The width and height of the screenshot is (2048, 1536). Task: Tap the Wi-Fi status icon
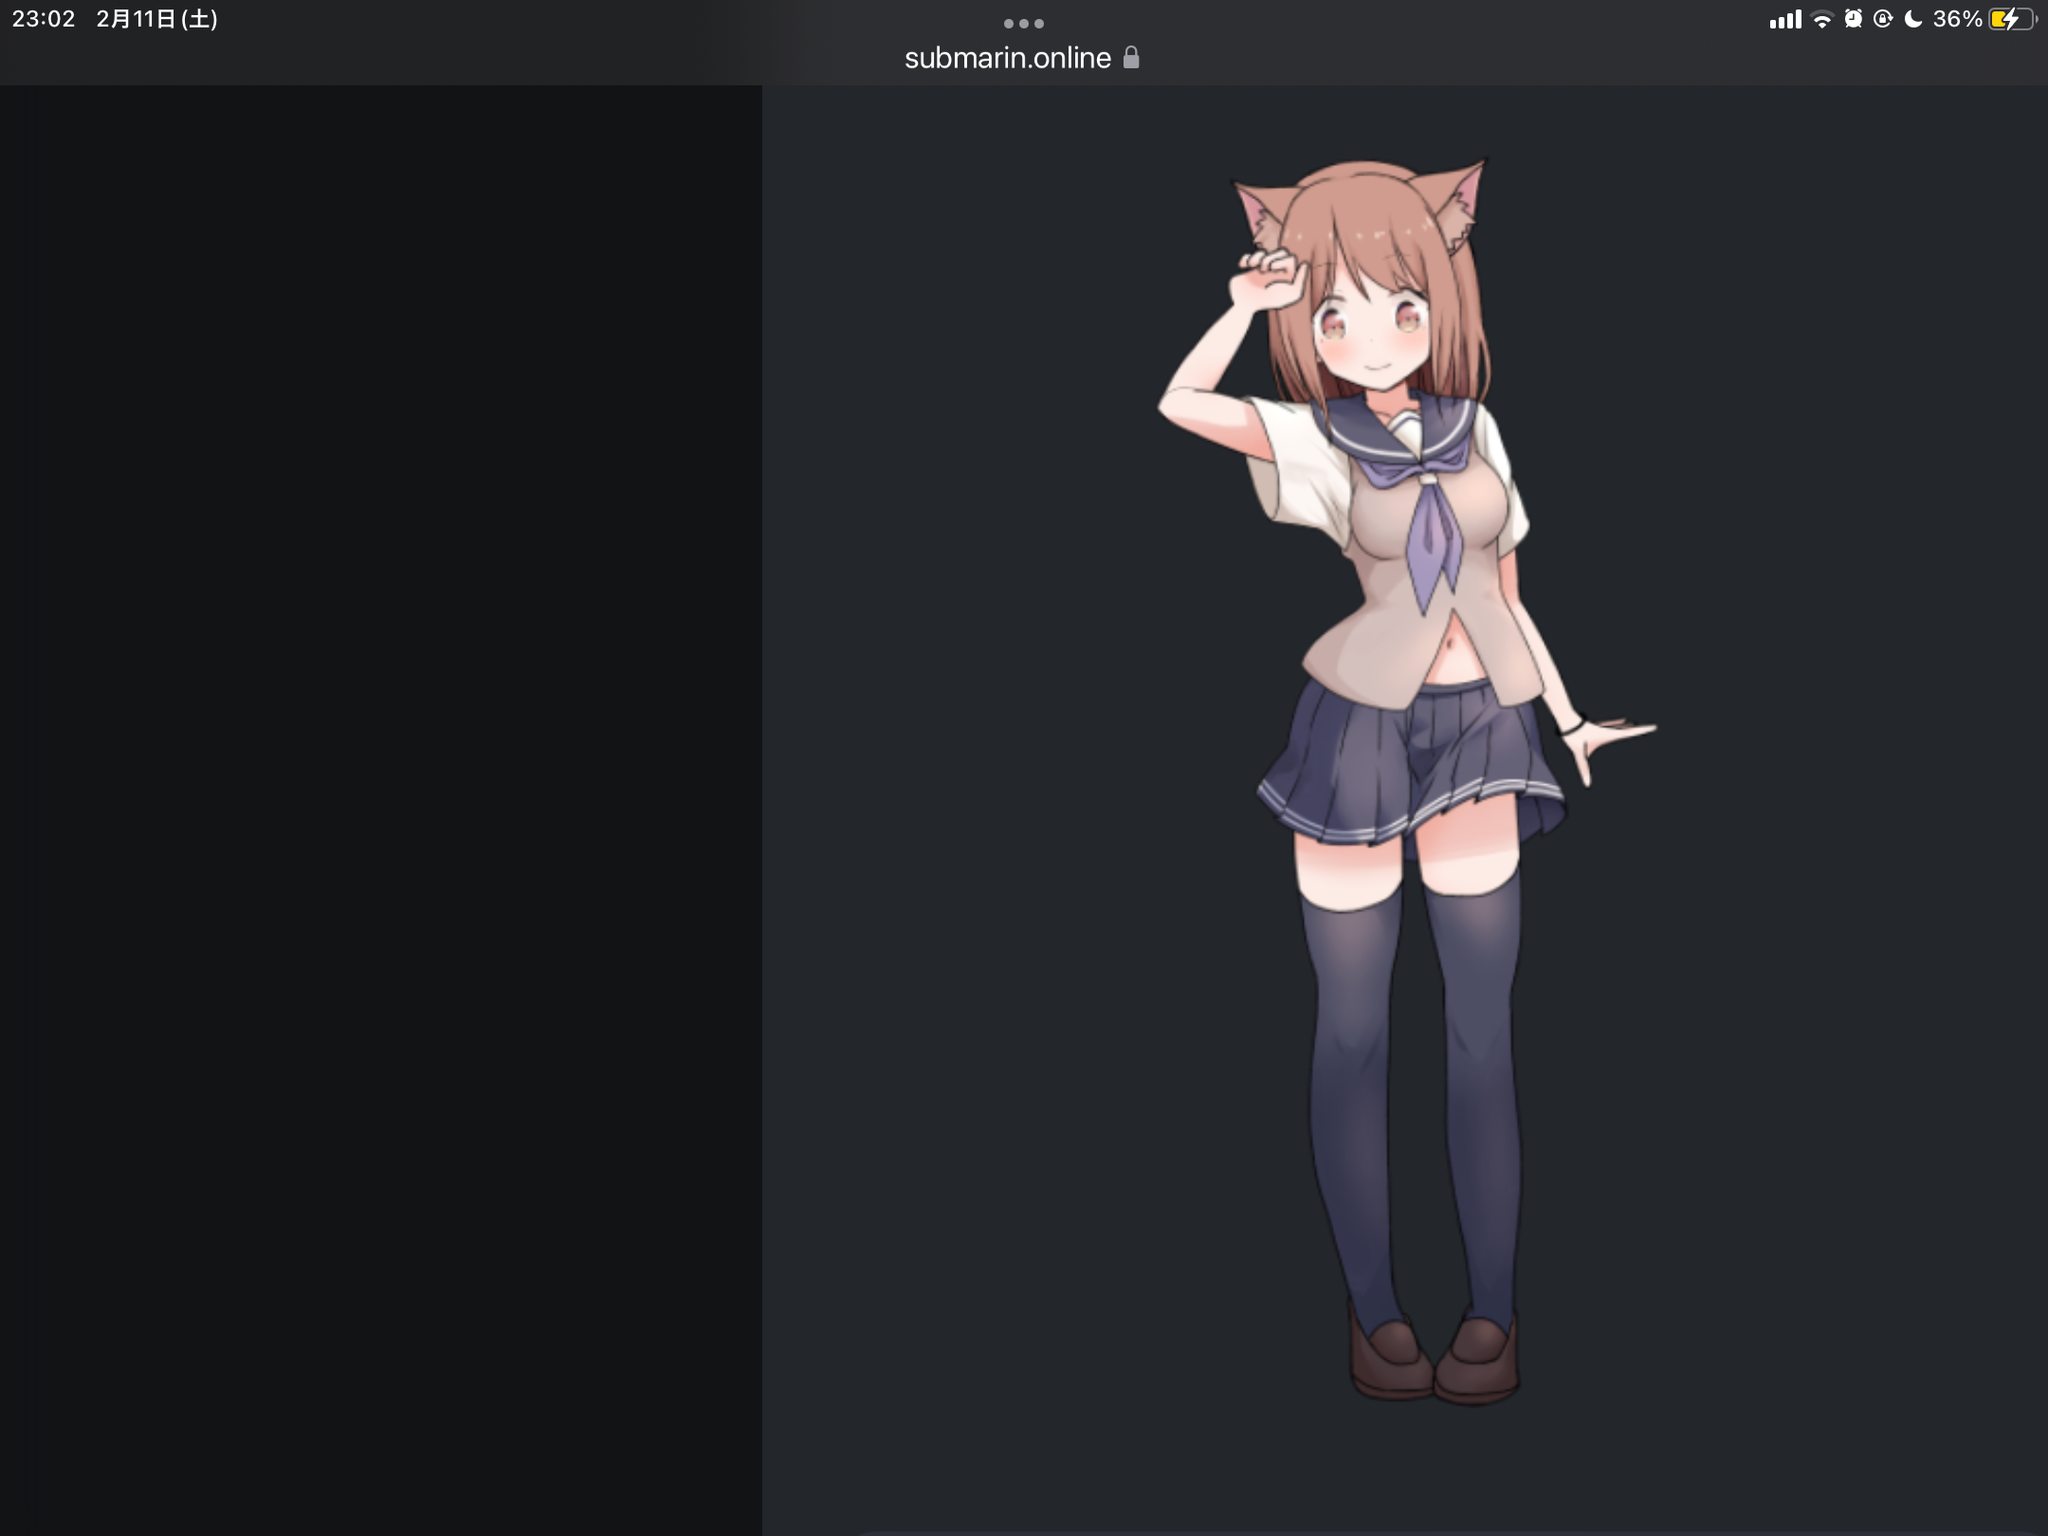coord(1822,20)
